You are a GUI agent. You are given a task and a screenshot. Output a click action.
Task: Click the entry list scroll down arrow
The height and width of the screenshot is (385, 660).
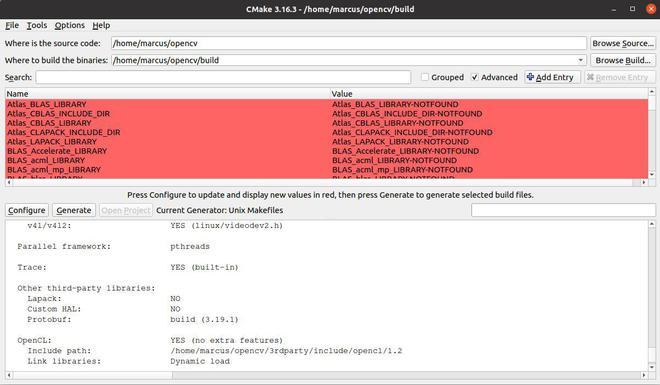click(652, 175)
